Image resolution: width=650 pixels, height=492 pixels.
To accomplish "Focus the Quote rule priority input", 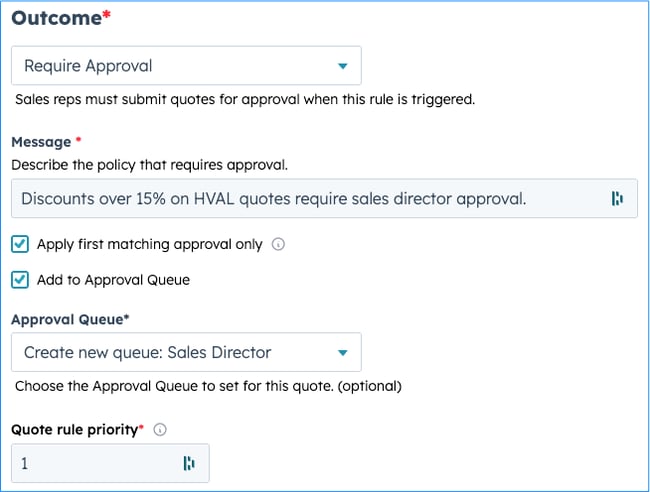I will (x=95, y=463).
